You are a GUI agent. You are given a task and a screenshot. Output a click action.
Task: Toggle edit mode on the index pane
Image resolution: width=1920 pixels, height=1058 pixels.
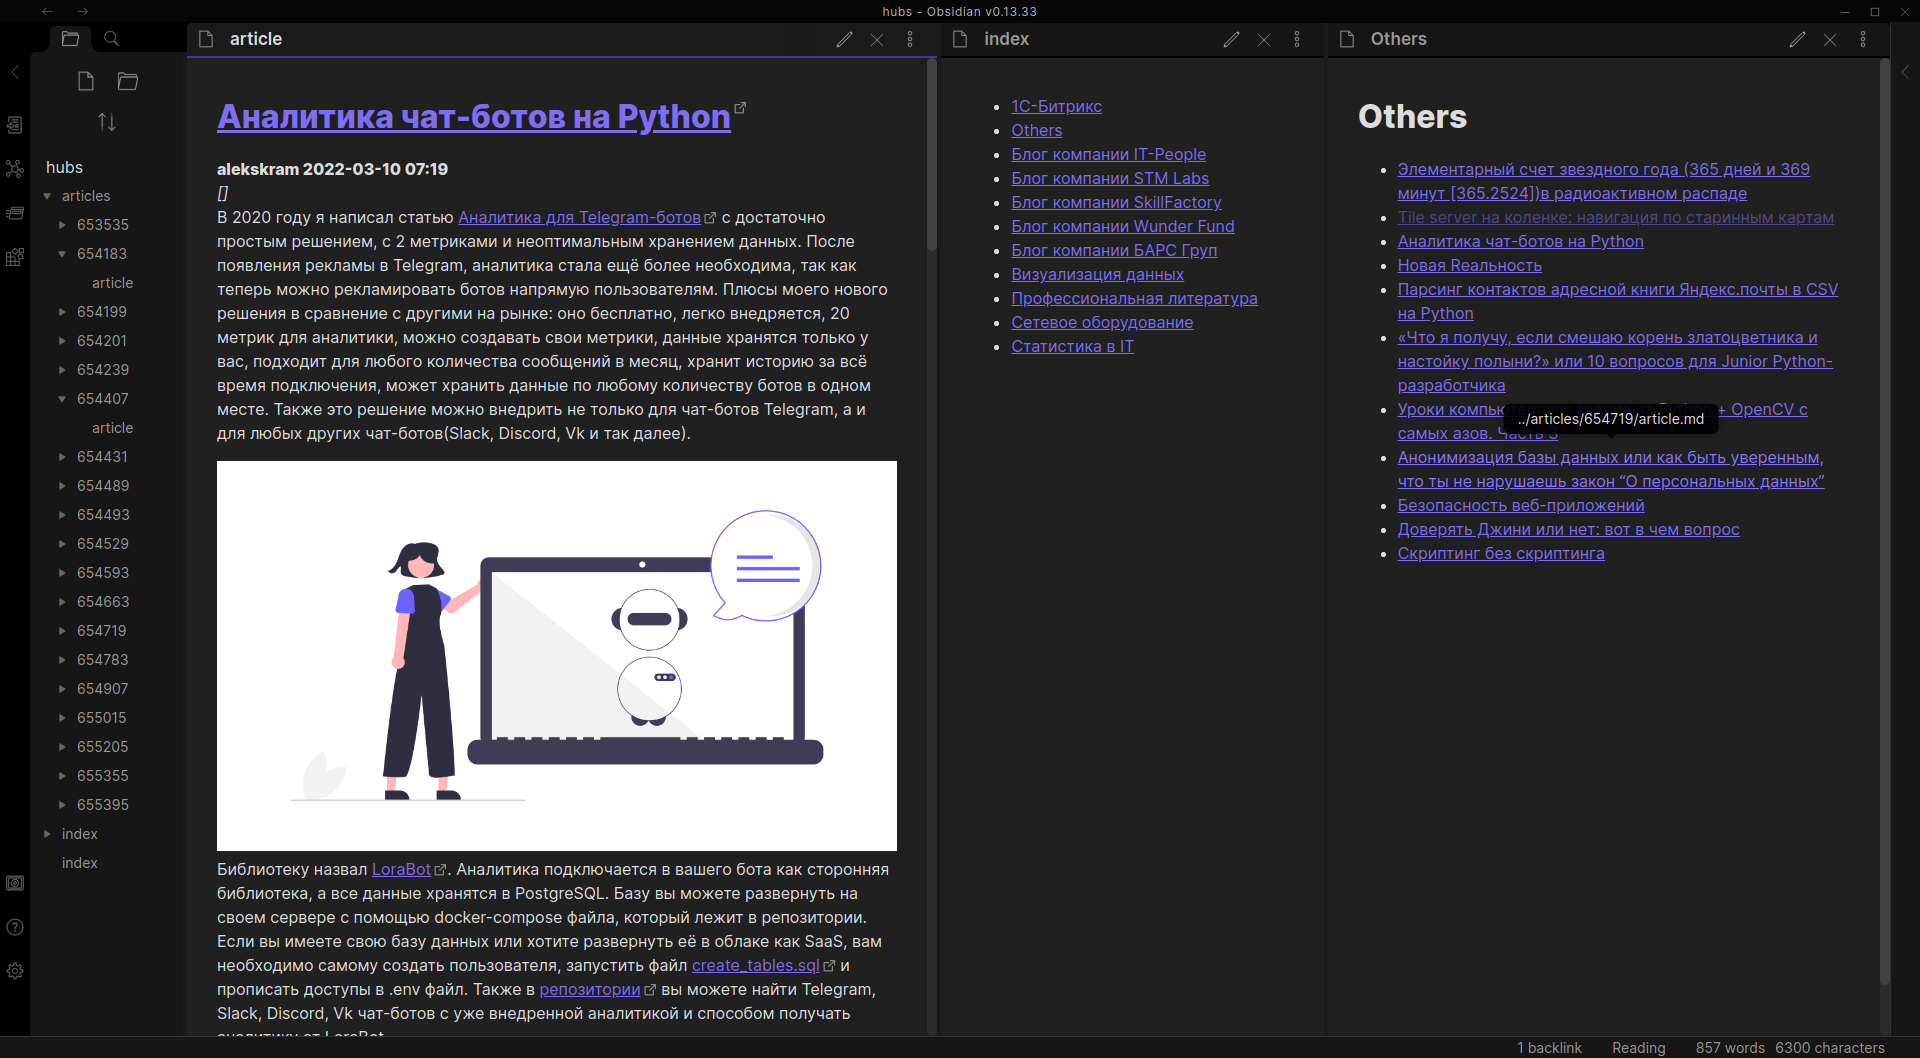pos(1231,39)
